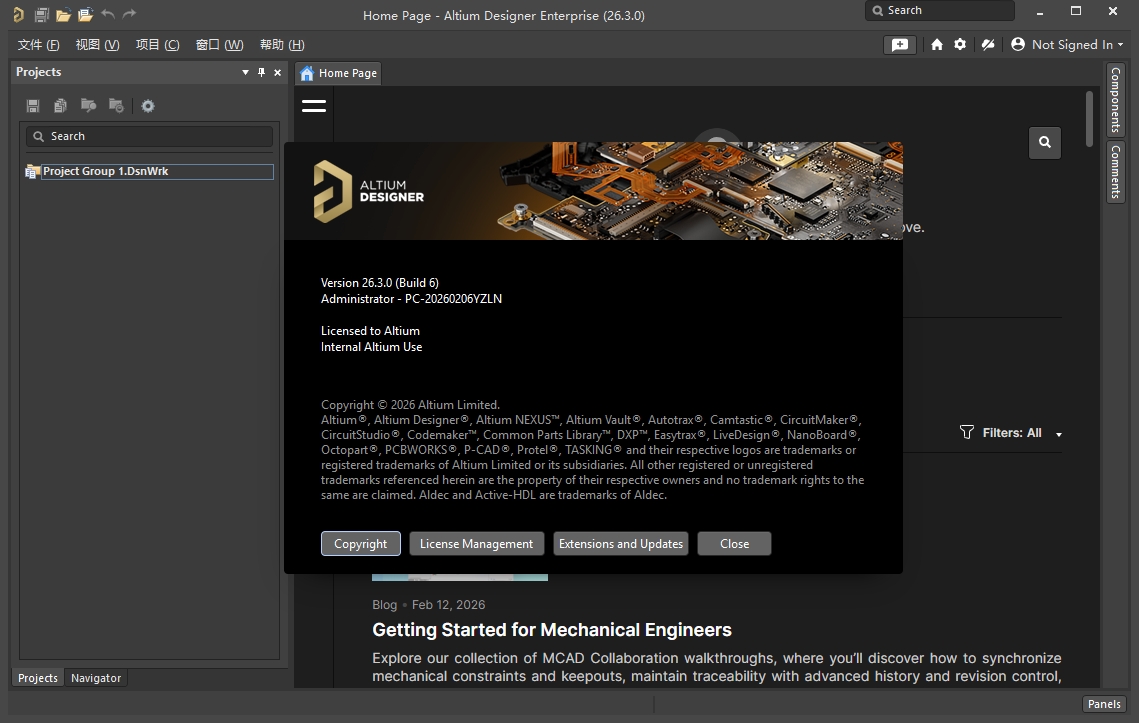Click Extensions and Updates button

(620, 543)
